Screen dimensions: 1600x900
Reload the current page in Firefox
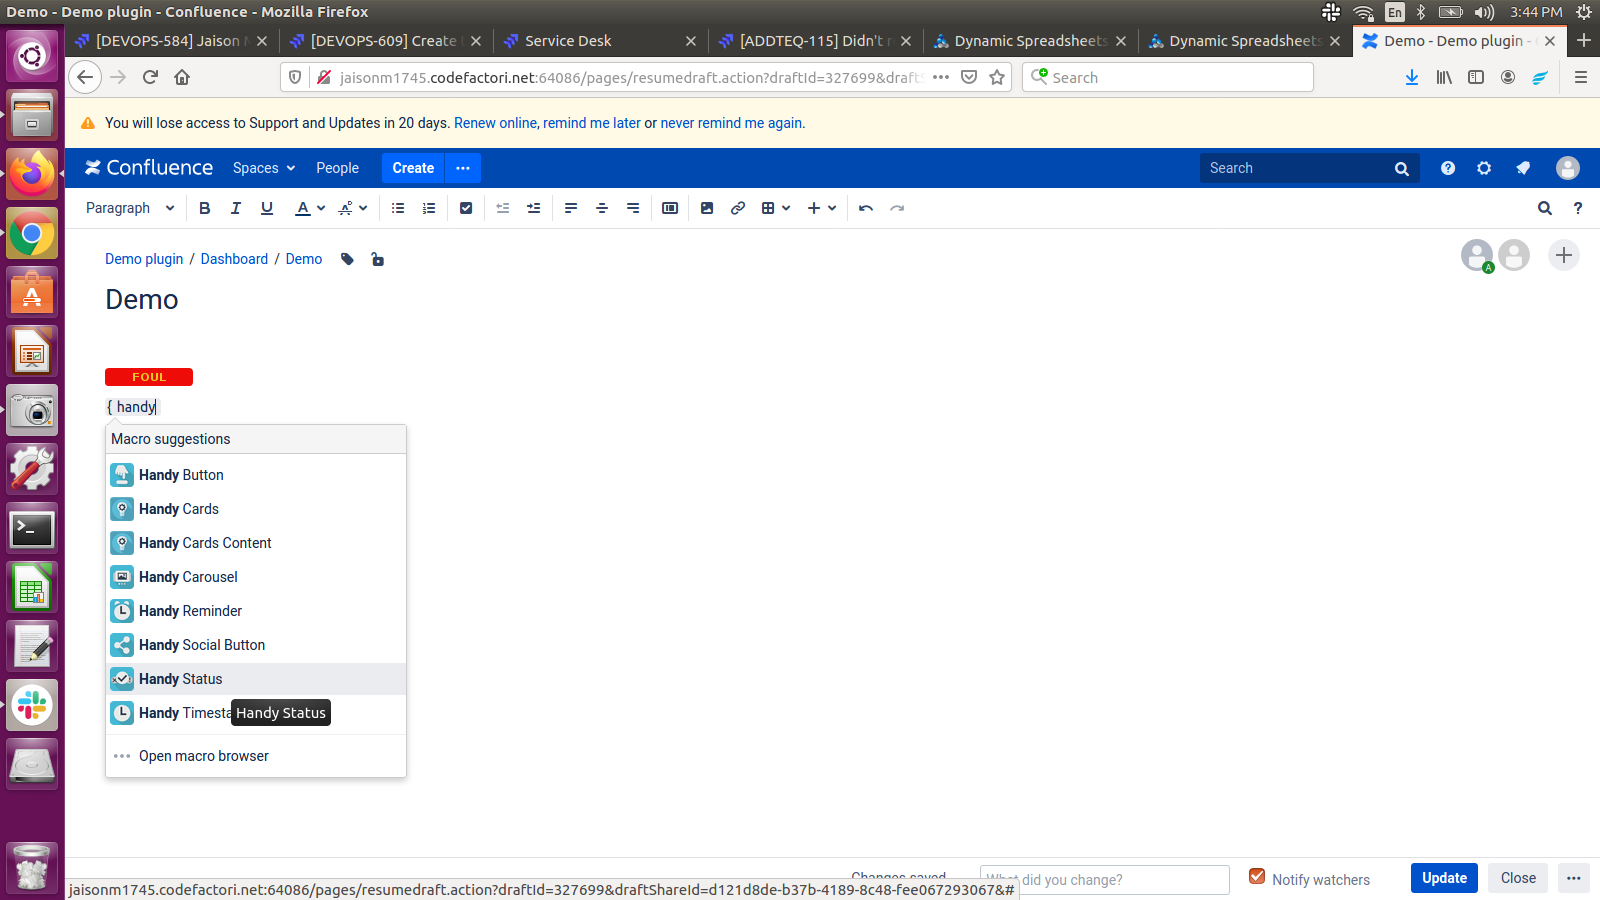(x=150, y=77)
